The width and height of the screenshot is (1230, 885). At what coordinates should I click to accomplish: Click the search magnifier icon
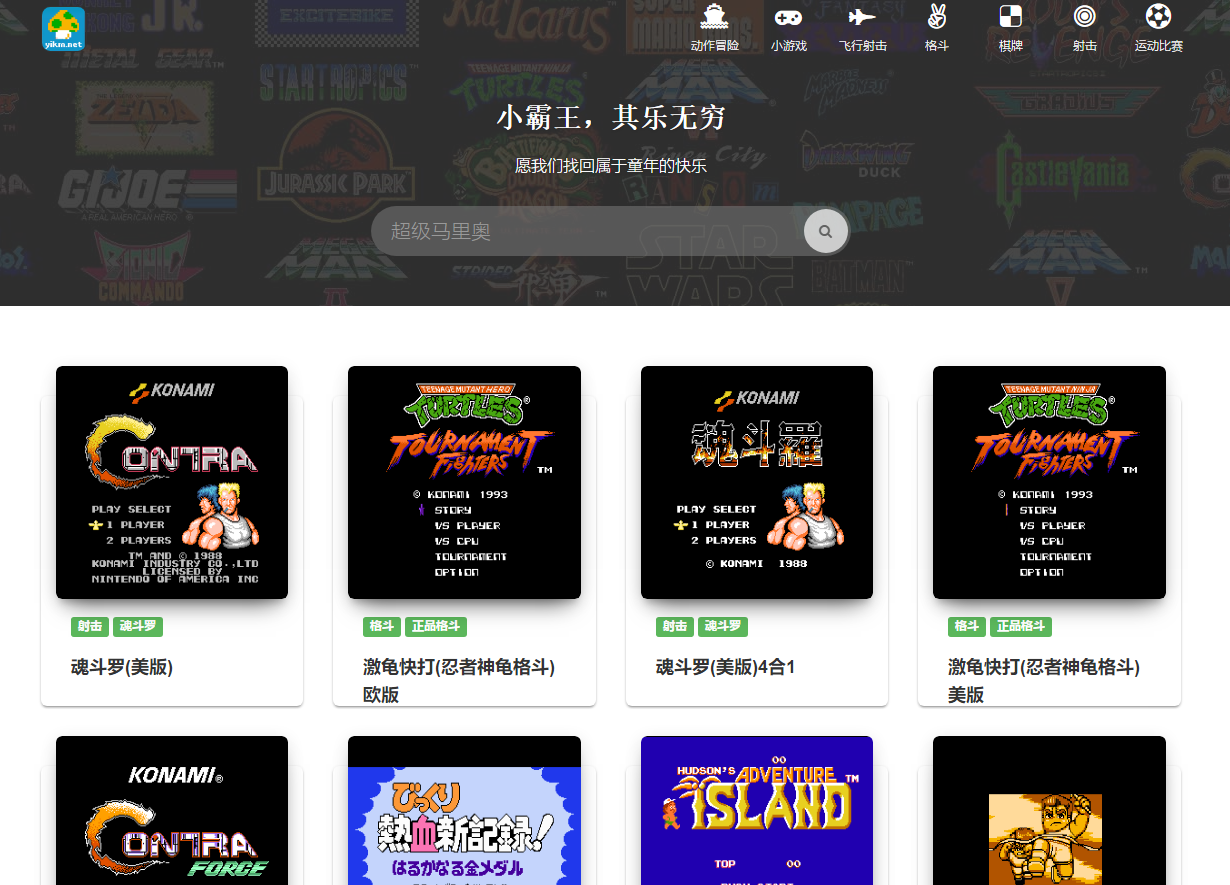pos(825,231)
